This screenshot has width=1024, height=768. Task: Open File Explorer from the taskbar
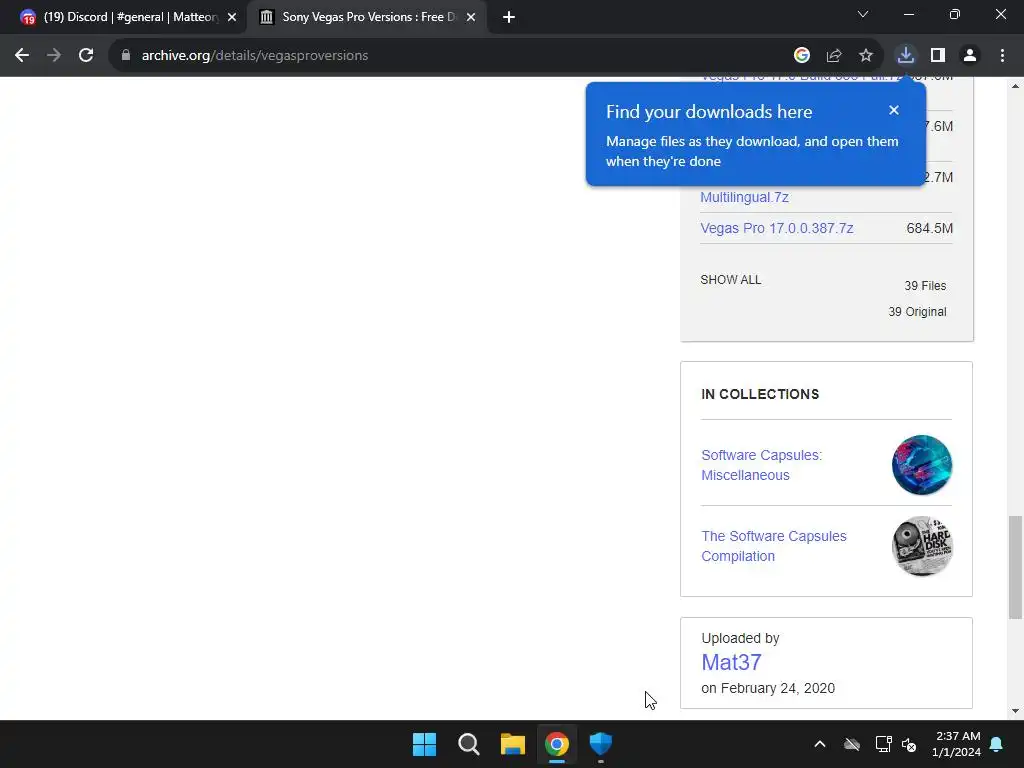tap(513, 744)
